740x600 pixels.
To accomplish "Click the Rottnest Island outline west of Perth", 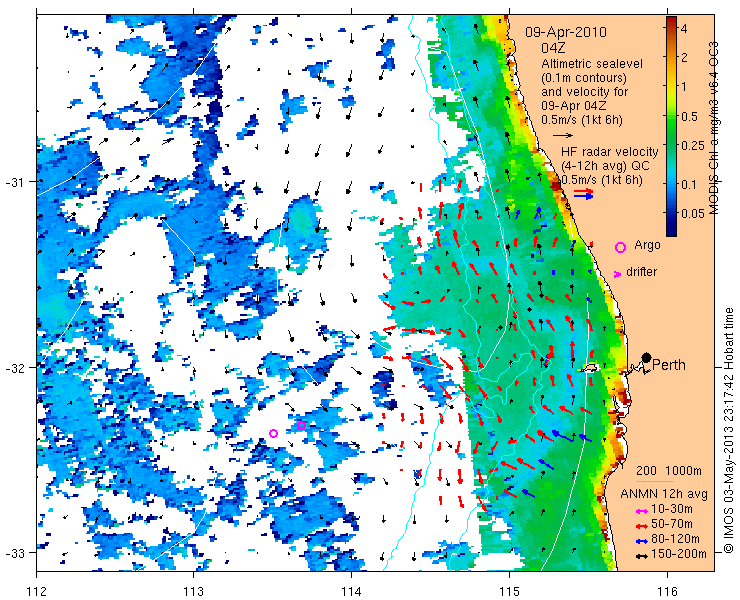I will (589, 367).
